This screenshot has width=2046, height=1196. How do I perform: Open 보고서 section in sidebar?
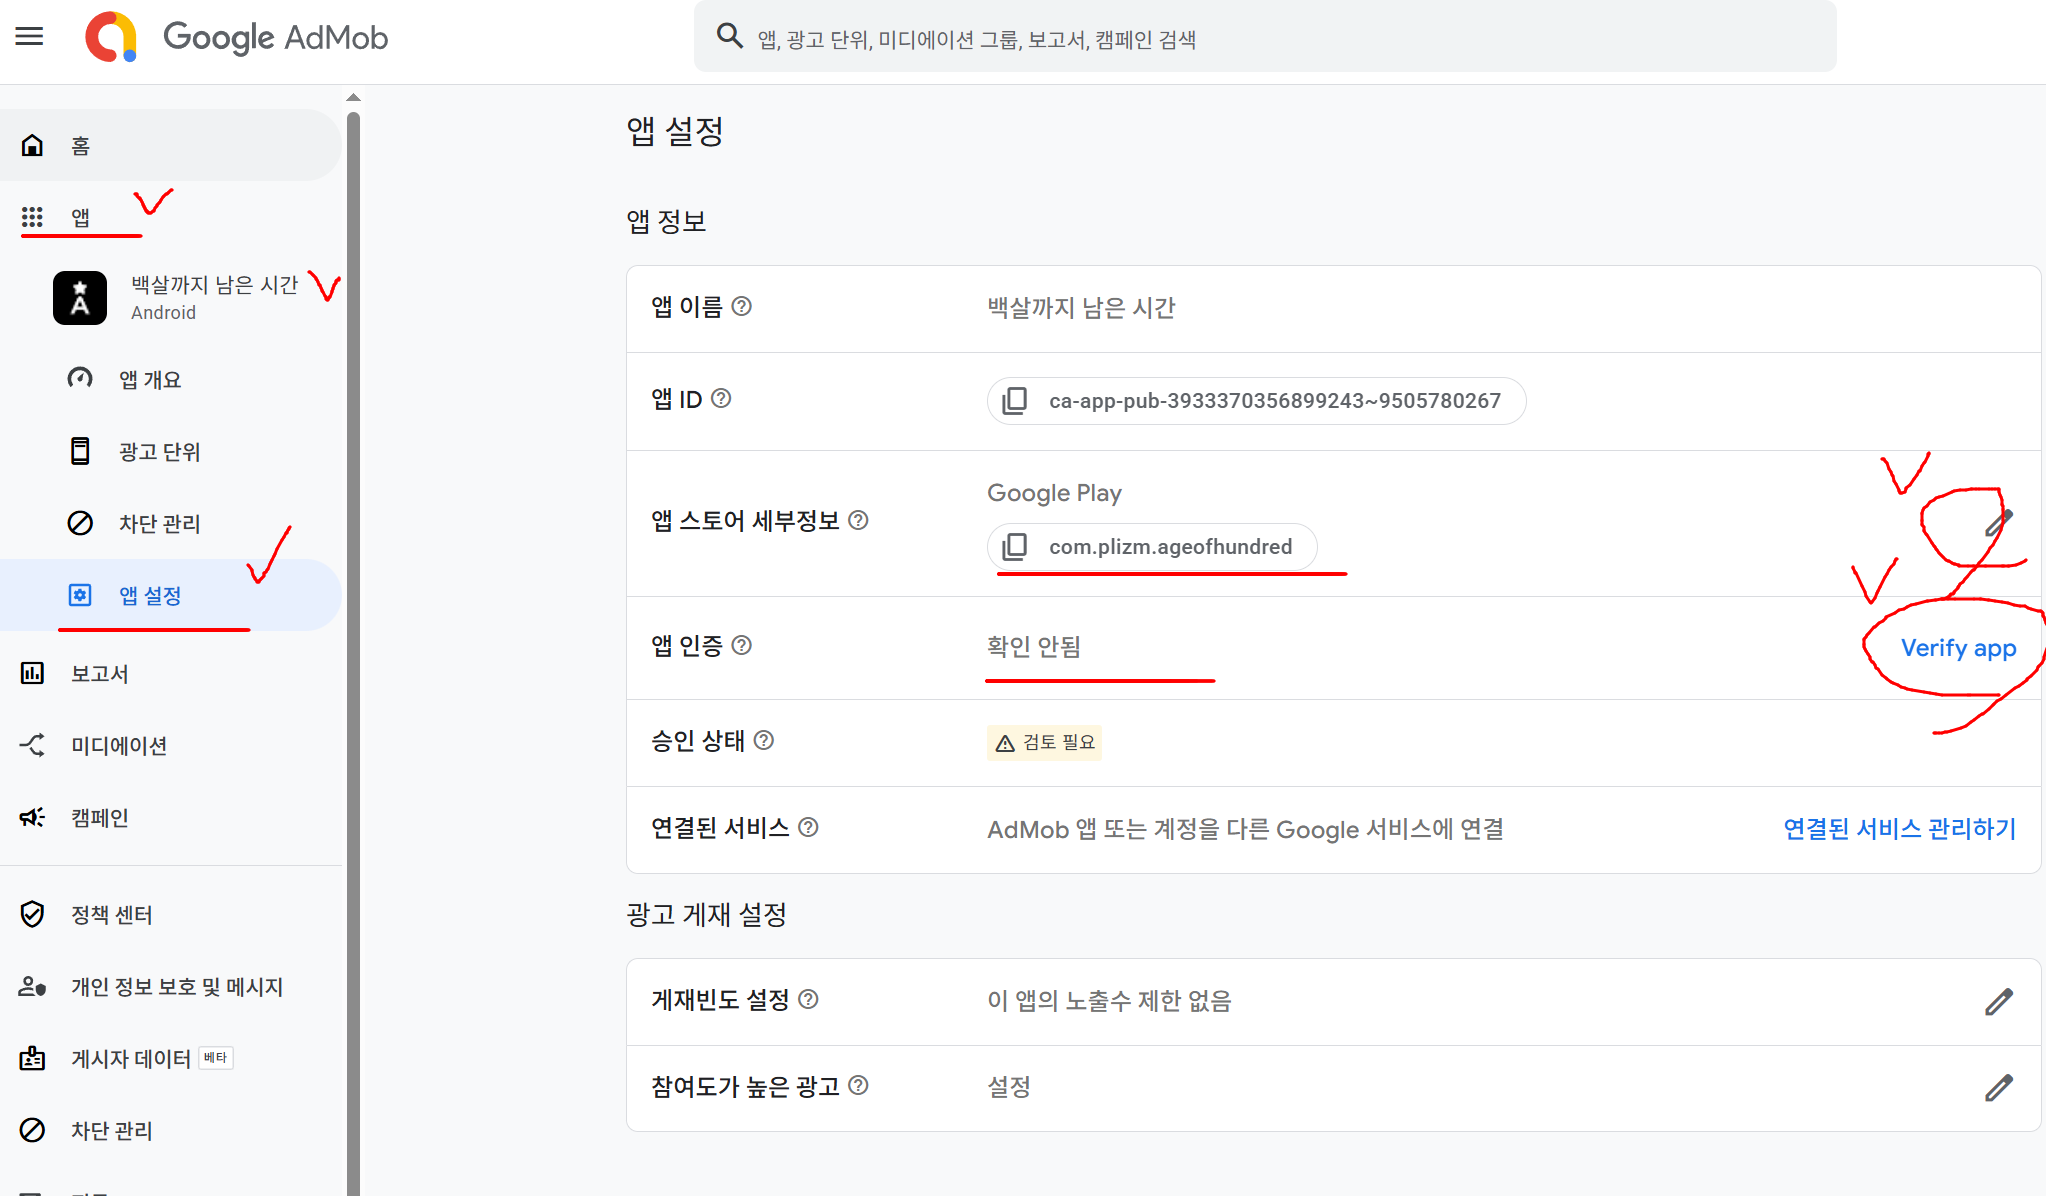99,674
